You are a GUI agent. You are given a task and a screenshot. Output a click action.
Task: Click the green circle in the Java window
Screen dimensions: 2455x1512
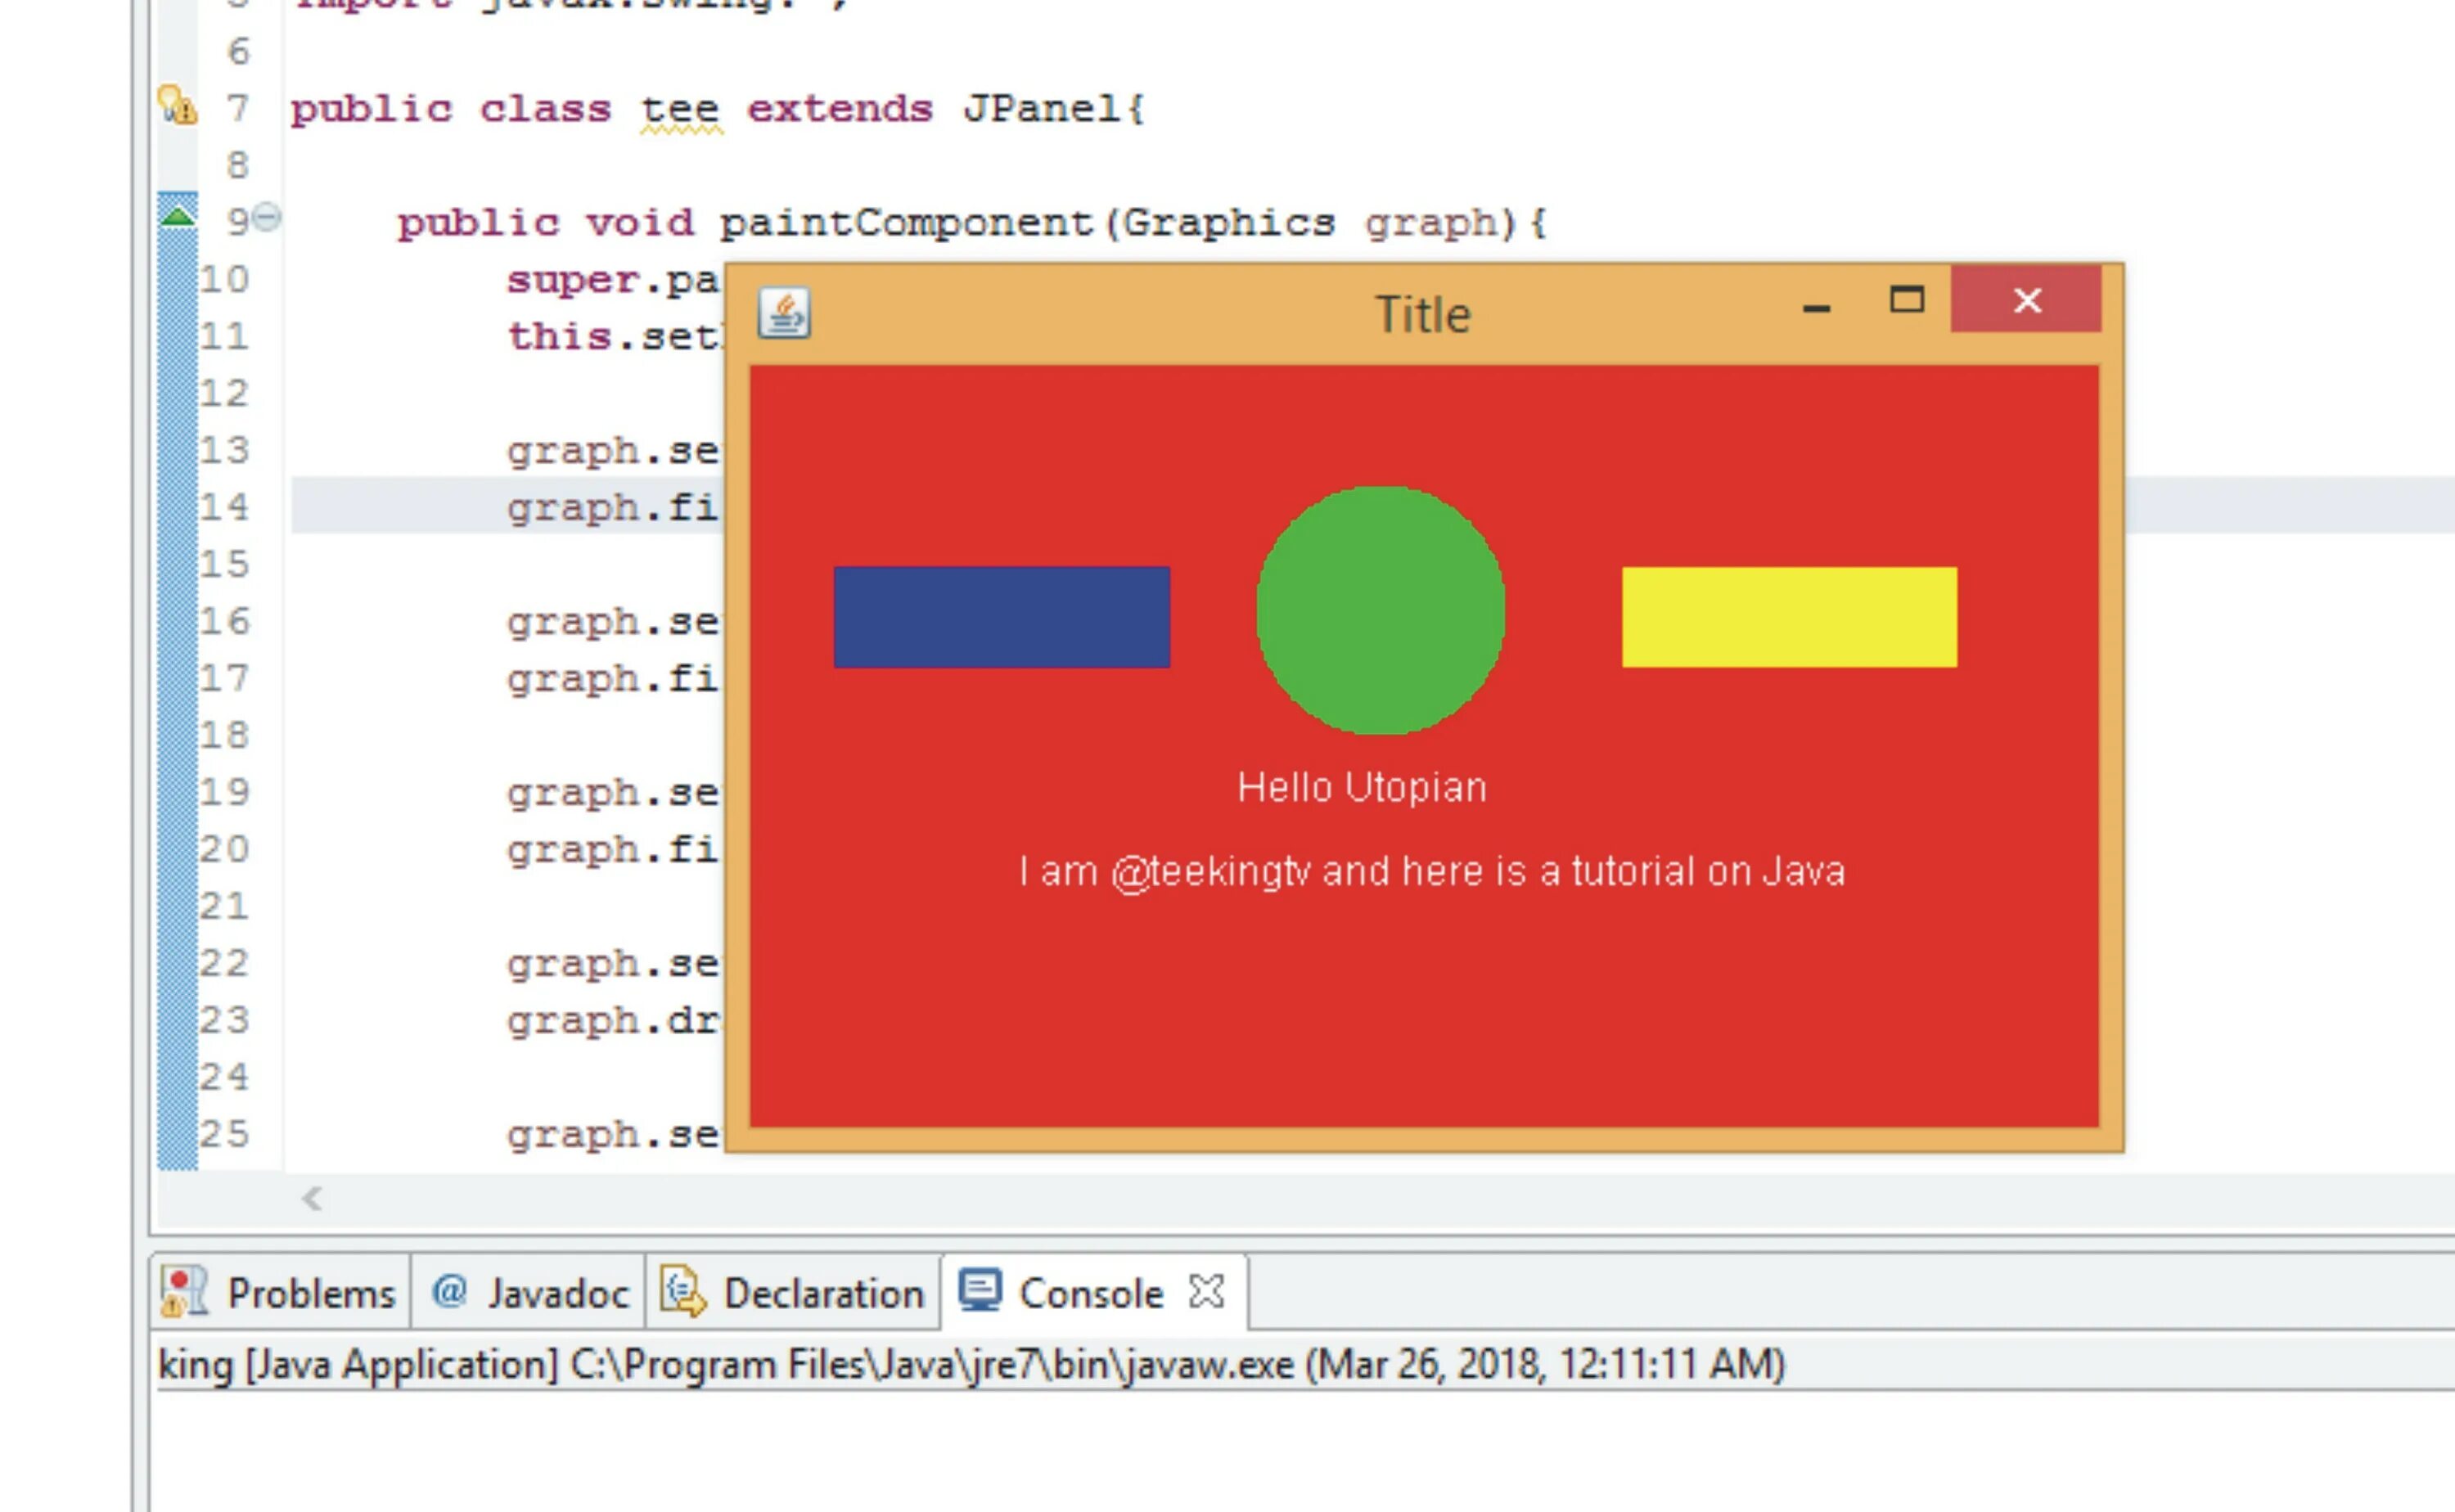(x=1380, y=610)
